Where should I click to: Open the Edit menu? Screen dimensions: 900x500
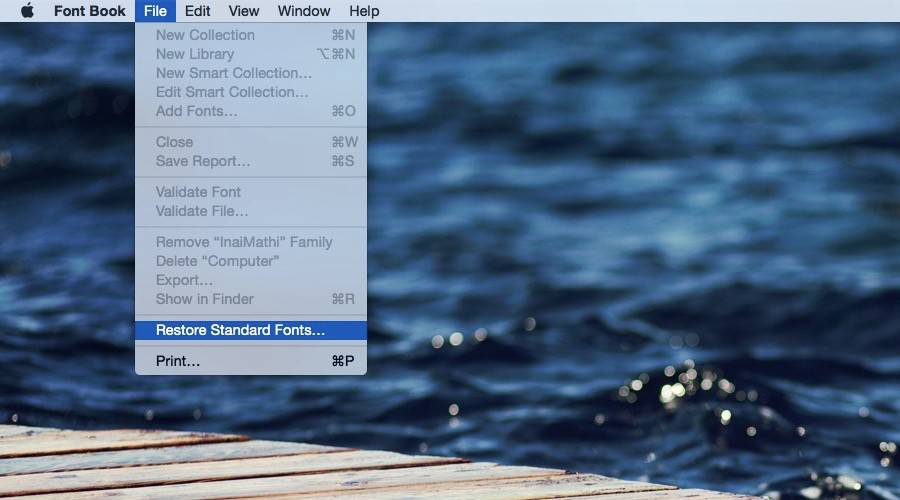click(x=197, y=11)
